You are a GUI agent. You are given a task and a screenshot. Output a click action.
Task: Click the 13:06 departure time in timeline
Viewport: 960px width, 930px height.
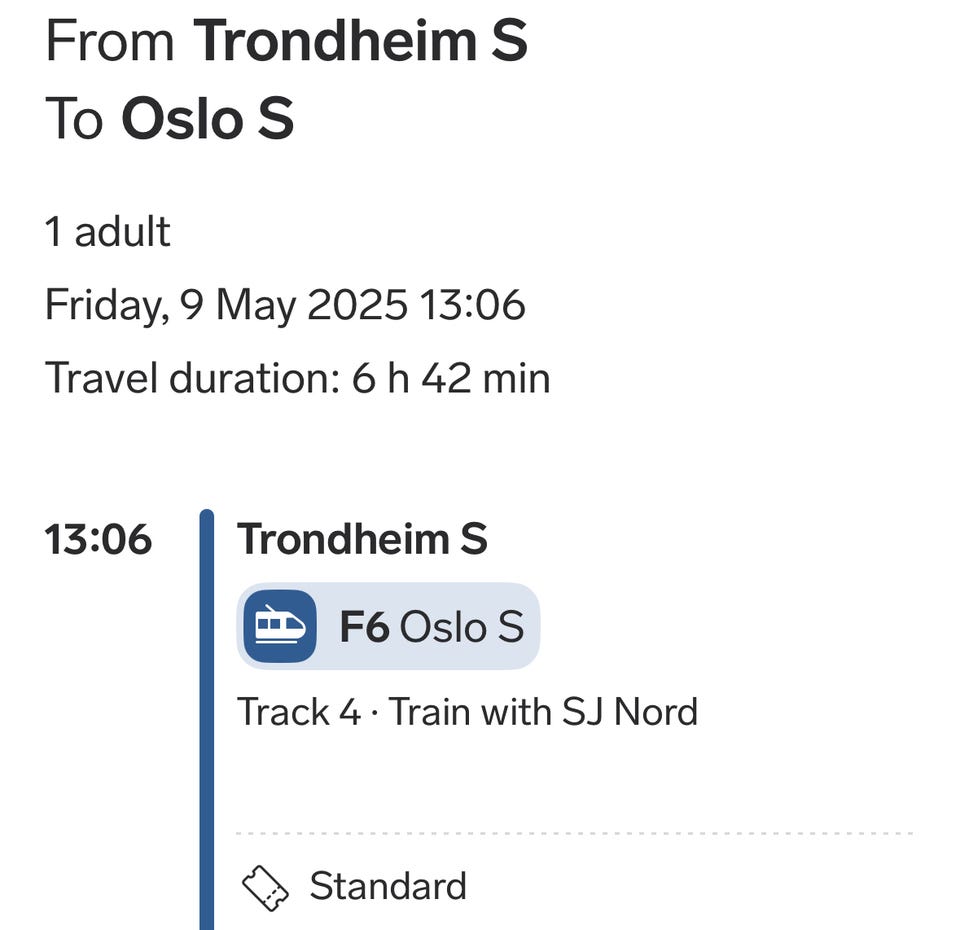98,540
